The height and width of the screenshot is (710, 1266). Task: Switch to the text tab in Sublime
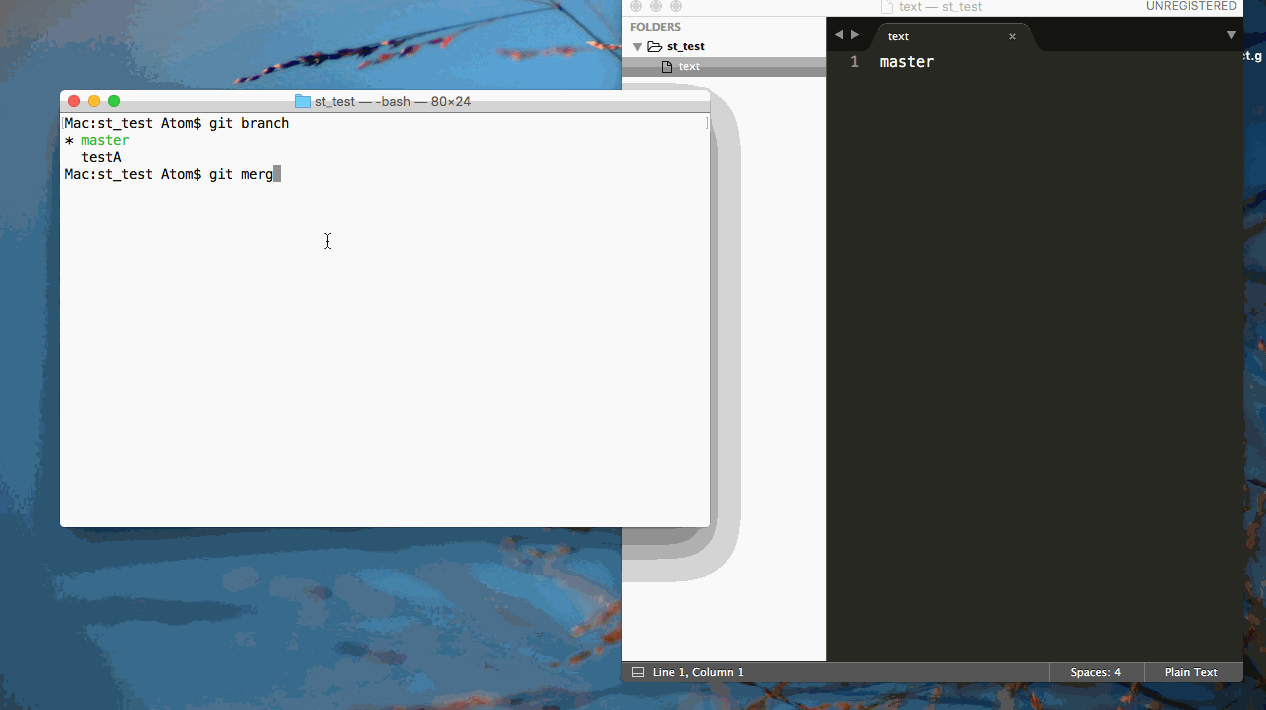pyautogui.click(x=898, y=36)
